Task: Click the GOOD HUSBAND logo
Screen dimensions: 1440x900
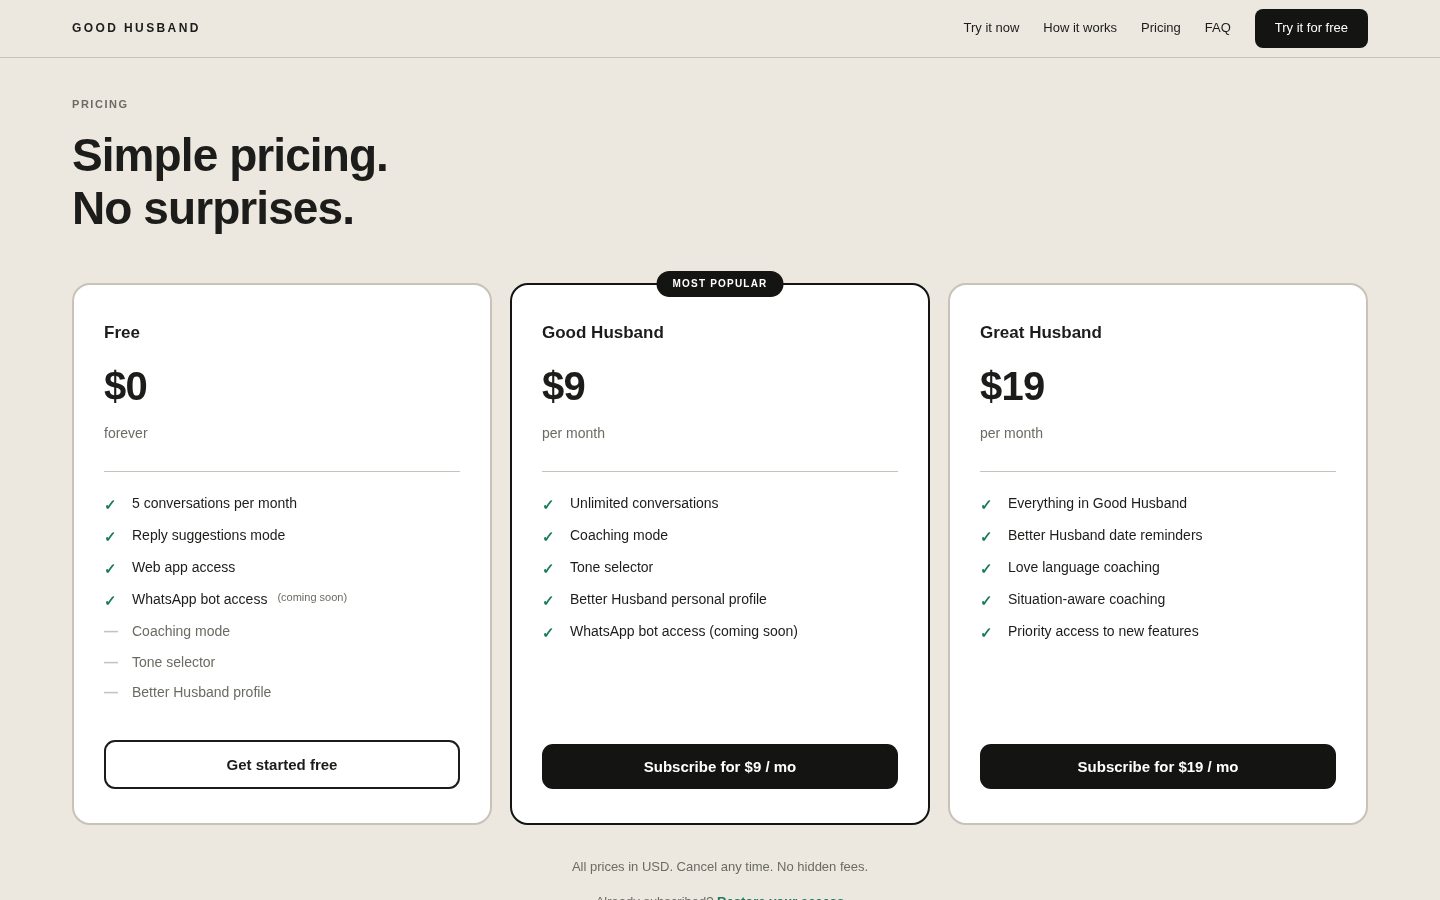Action: point(136,28)
